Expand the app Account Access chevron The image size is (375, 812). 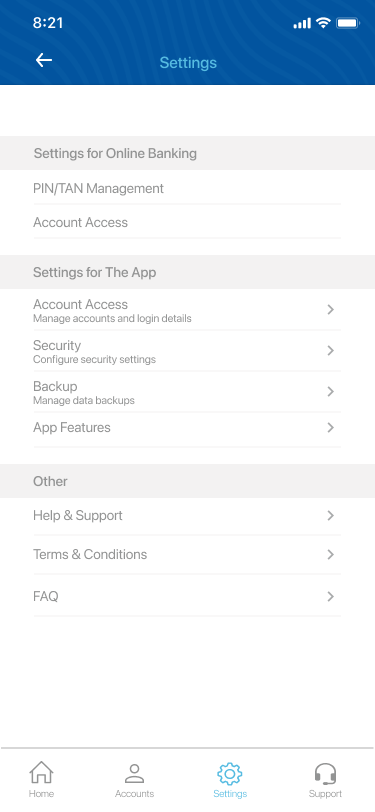click(330, 310)
